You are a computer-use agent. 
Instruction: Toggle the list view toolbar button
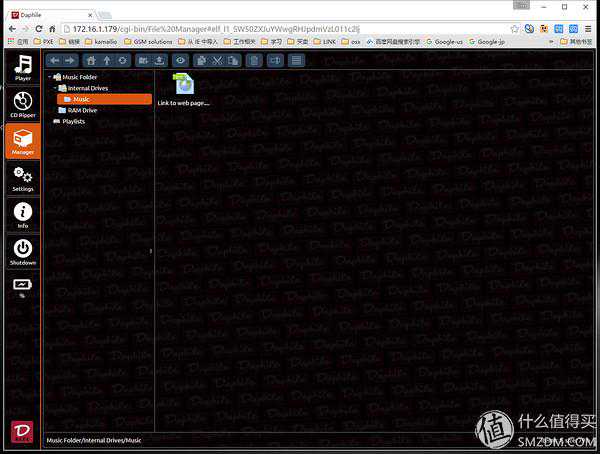tap(296, 61)
